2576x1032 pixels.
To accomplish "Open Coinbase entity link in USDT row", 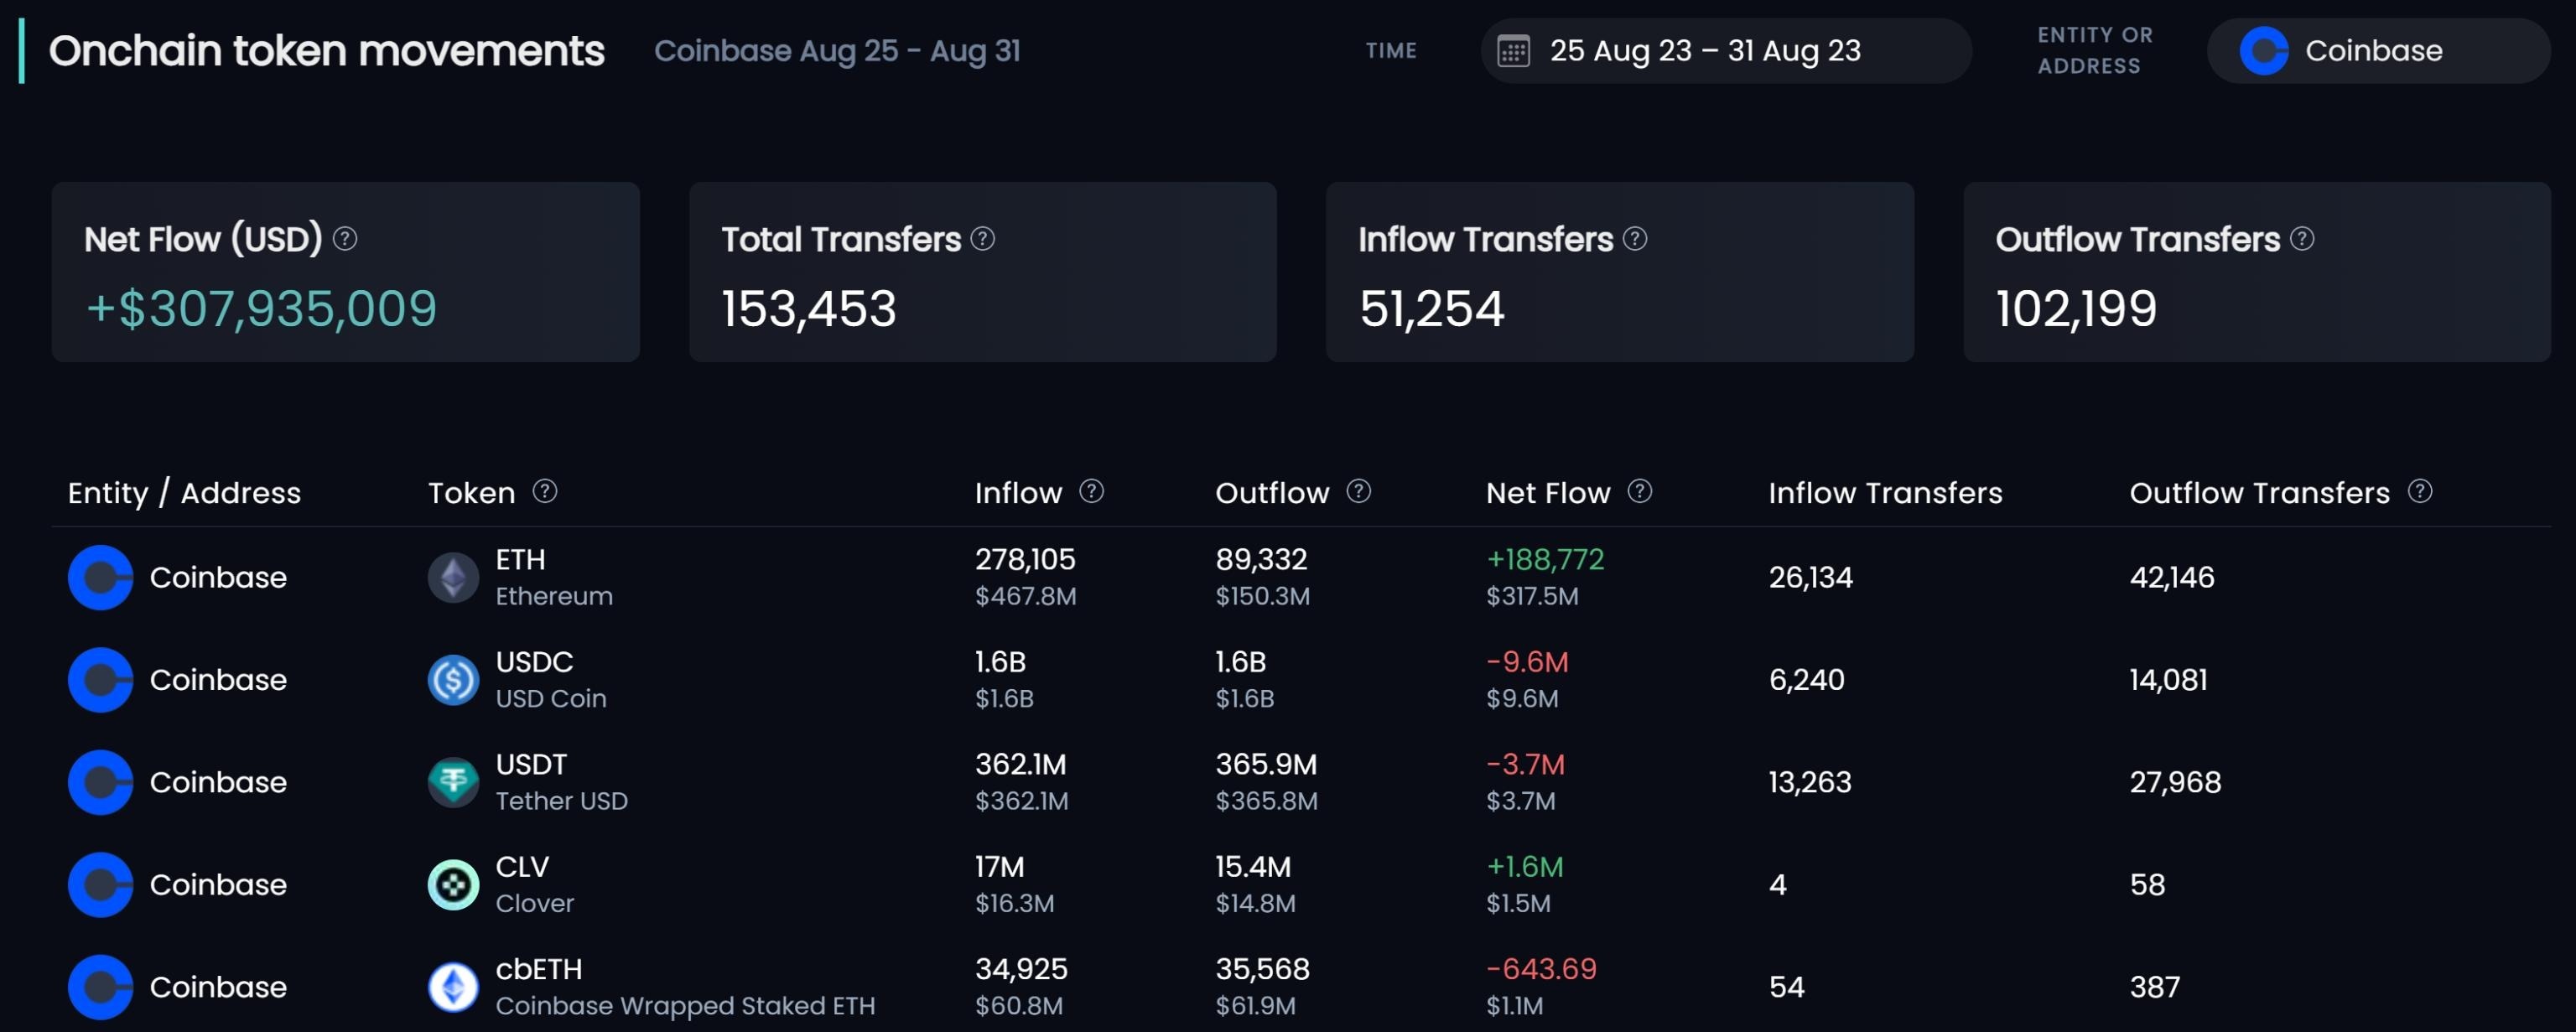I will tap(218, 782).
